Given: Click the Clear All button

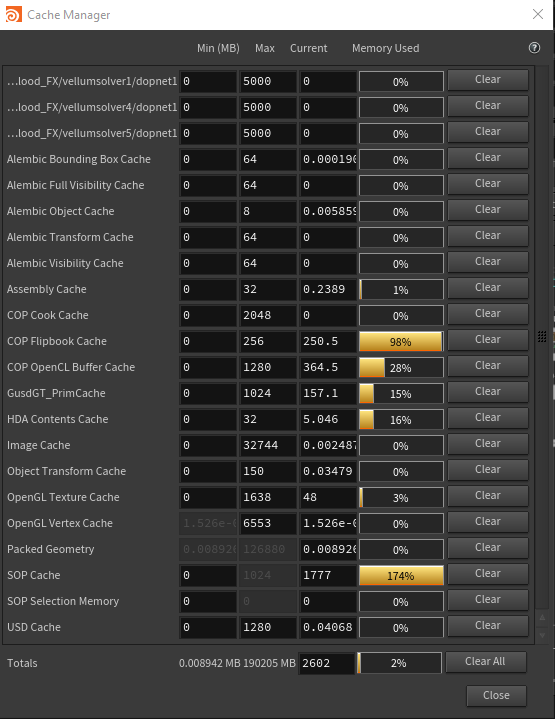Looking at the screenshot, I should 485,662.
